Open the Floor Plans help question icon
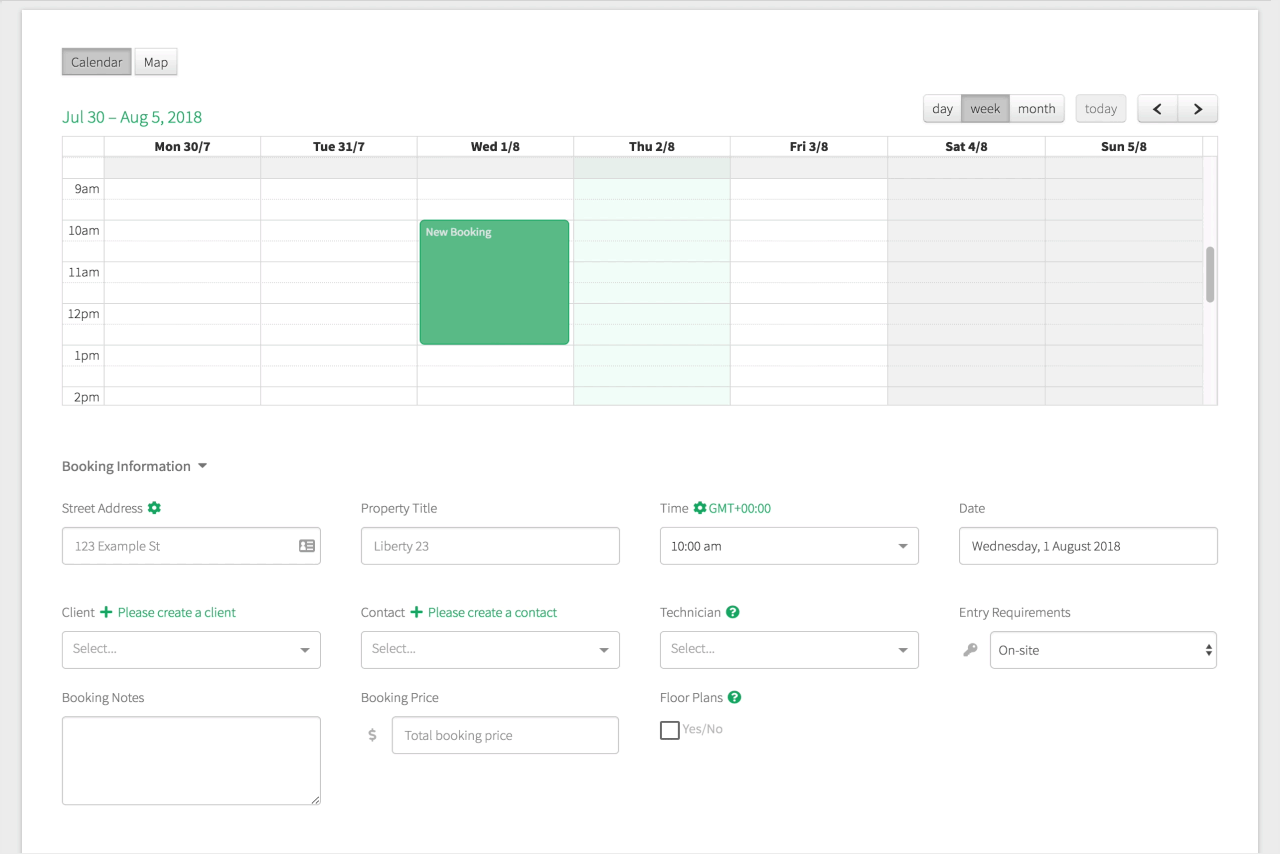 pyautogui.click(x=734, y=697)
